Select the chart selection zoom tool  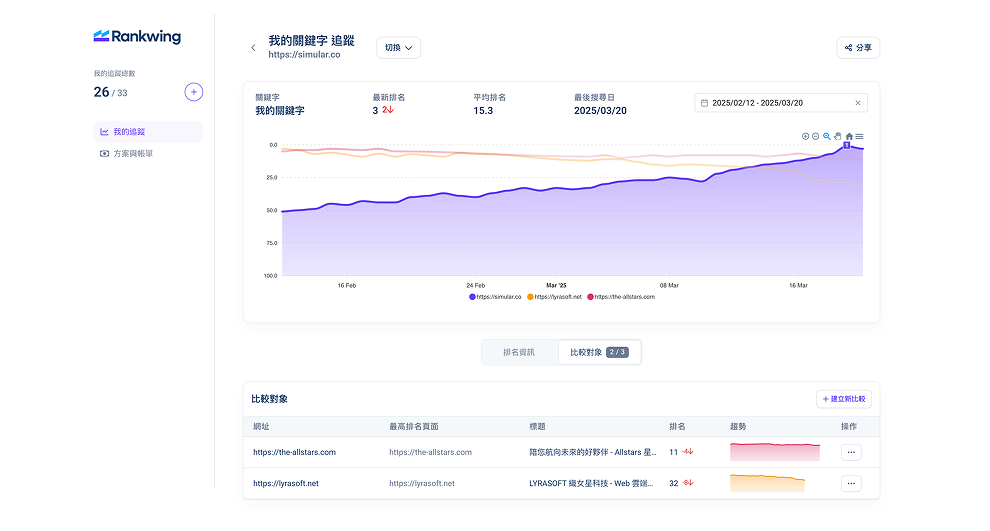(x=826, y=136)
